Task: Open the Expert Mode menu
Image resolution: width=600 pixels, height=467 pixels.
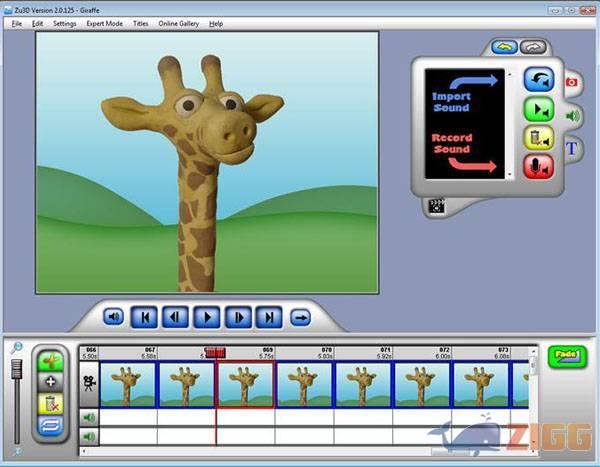Action: pos(105,23)
